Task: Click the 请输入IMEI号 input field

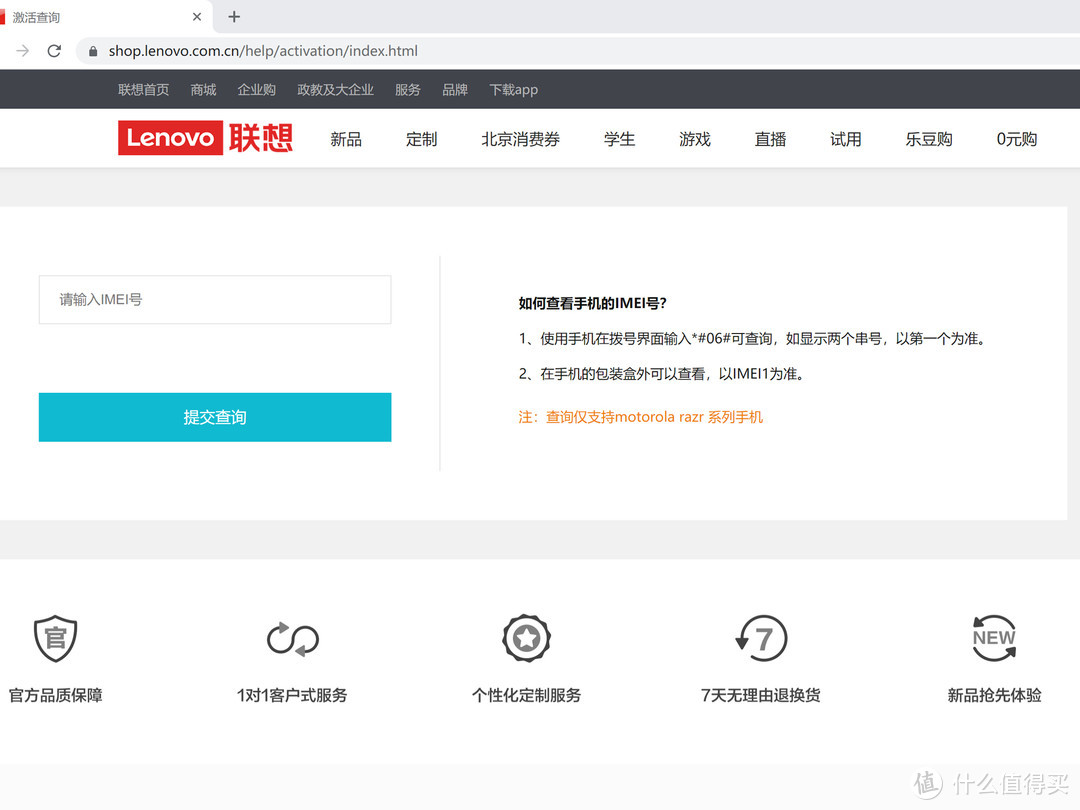Action: point(215,300)
